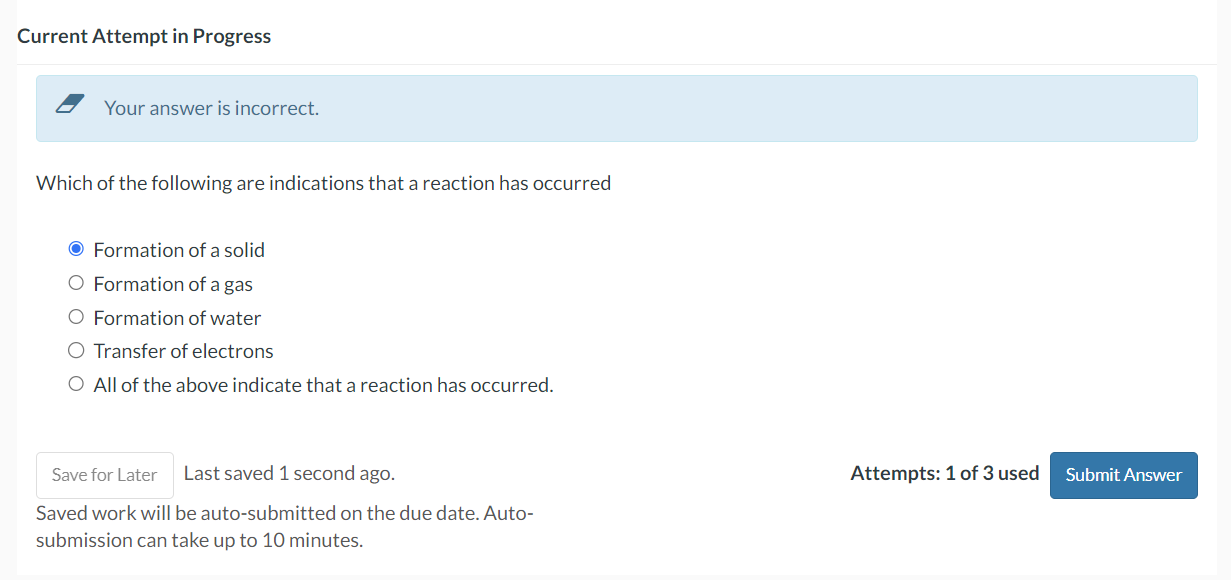This screenshot has height=580, width=1231.
Task: Click the blue Submit Answer button label
Action: [x=1123, y=474]
